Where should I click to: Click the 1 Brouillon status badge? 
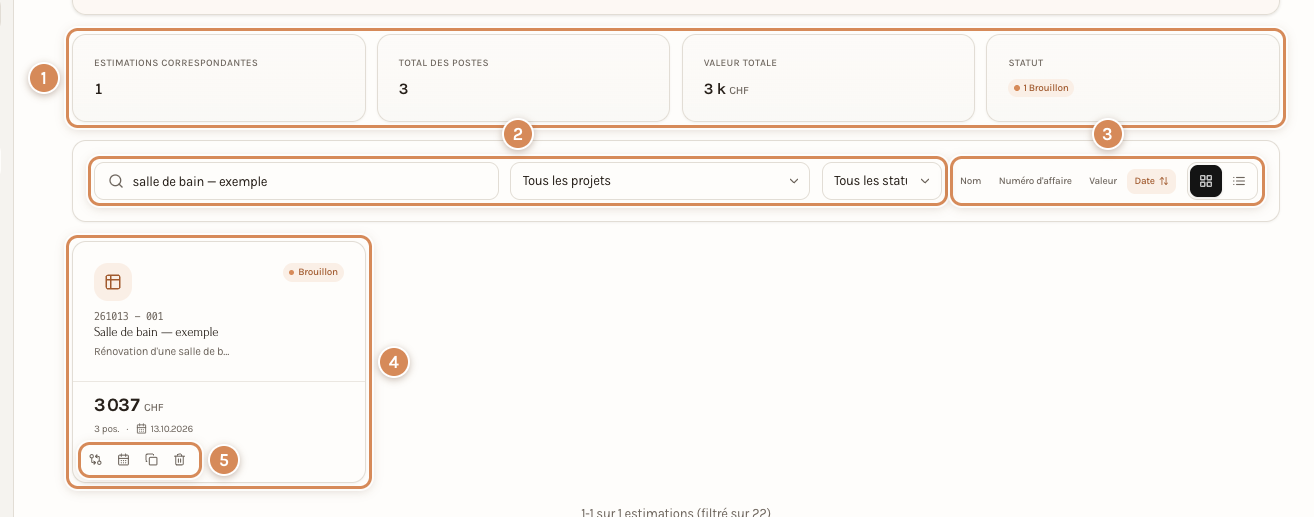point(1041,88)
